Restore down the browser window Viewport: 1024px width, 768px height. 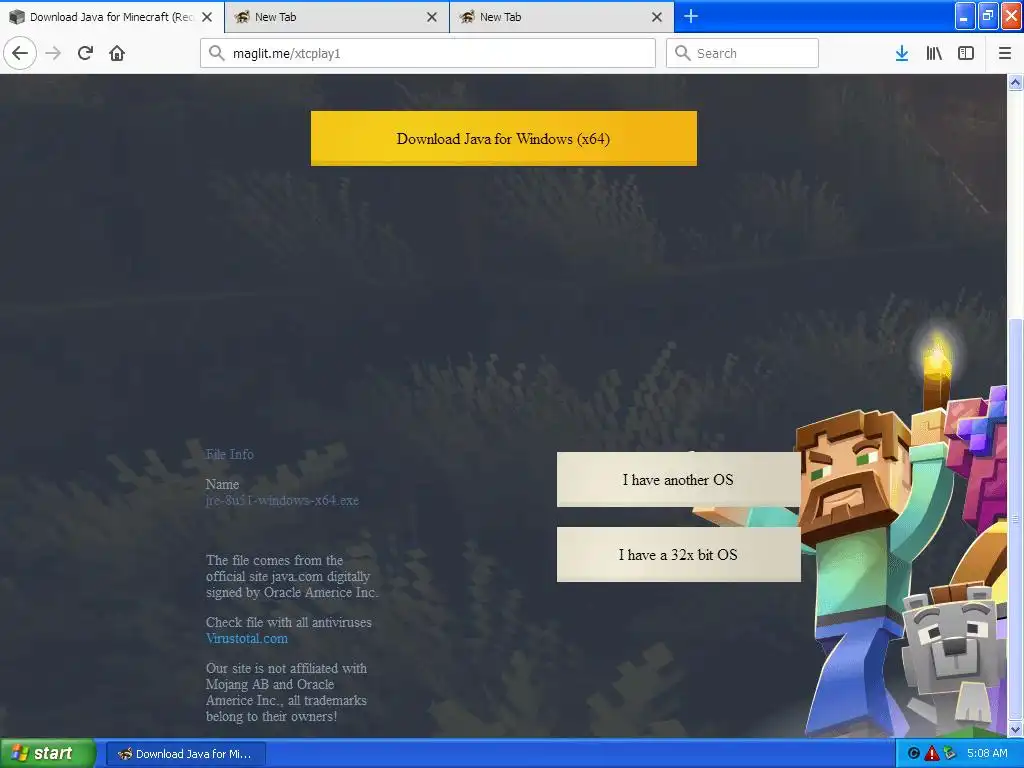tap(988, 16)
